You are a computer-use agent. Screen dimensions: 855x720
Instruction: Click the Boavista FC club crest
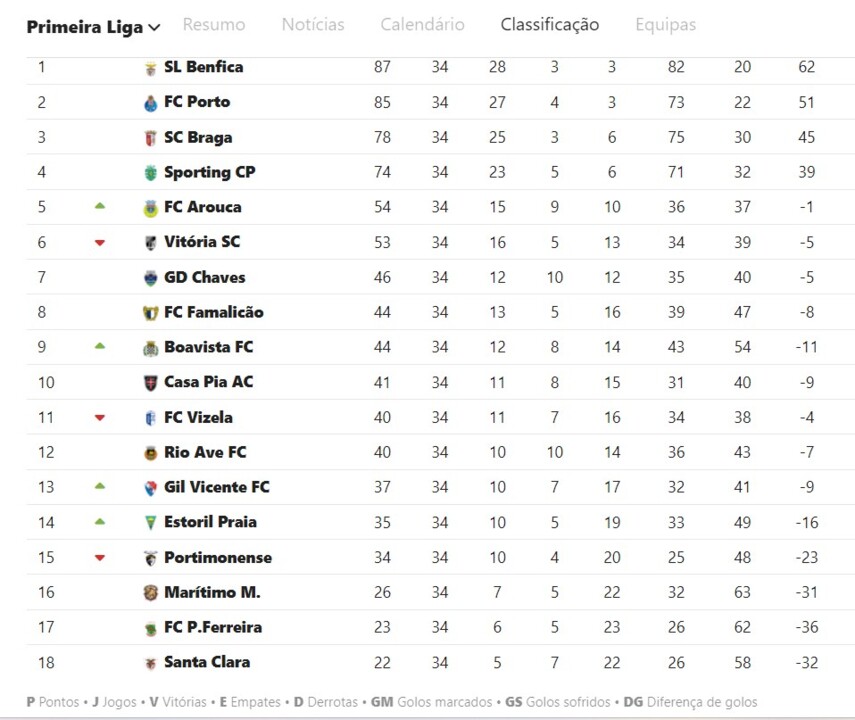coord(151,348)
